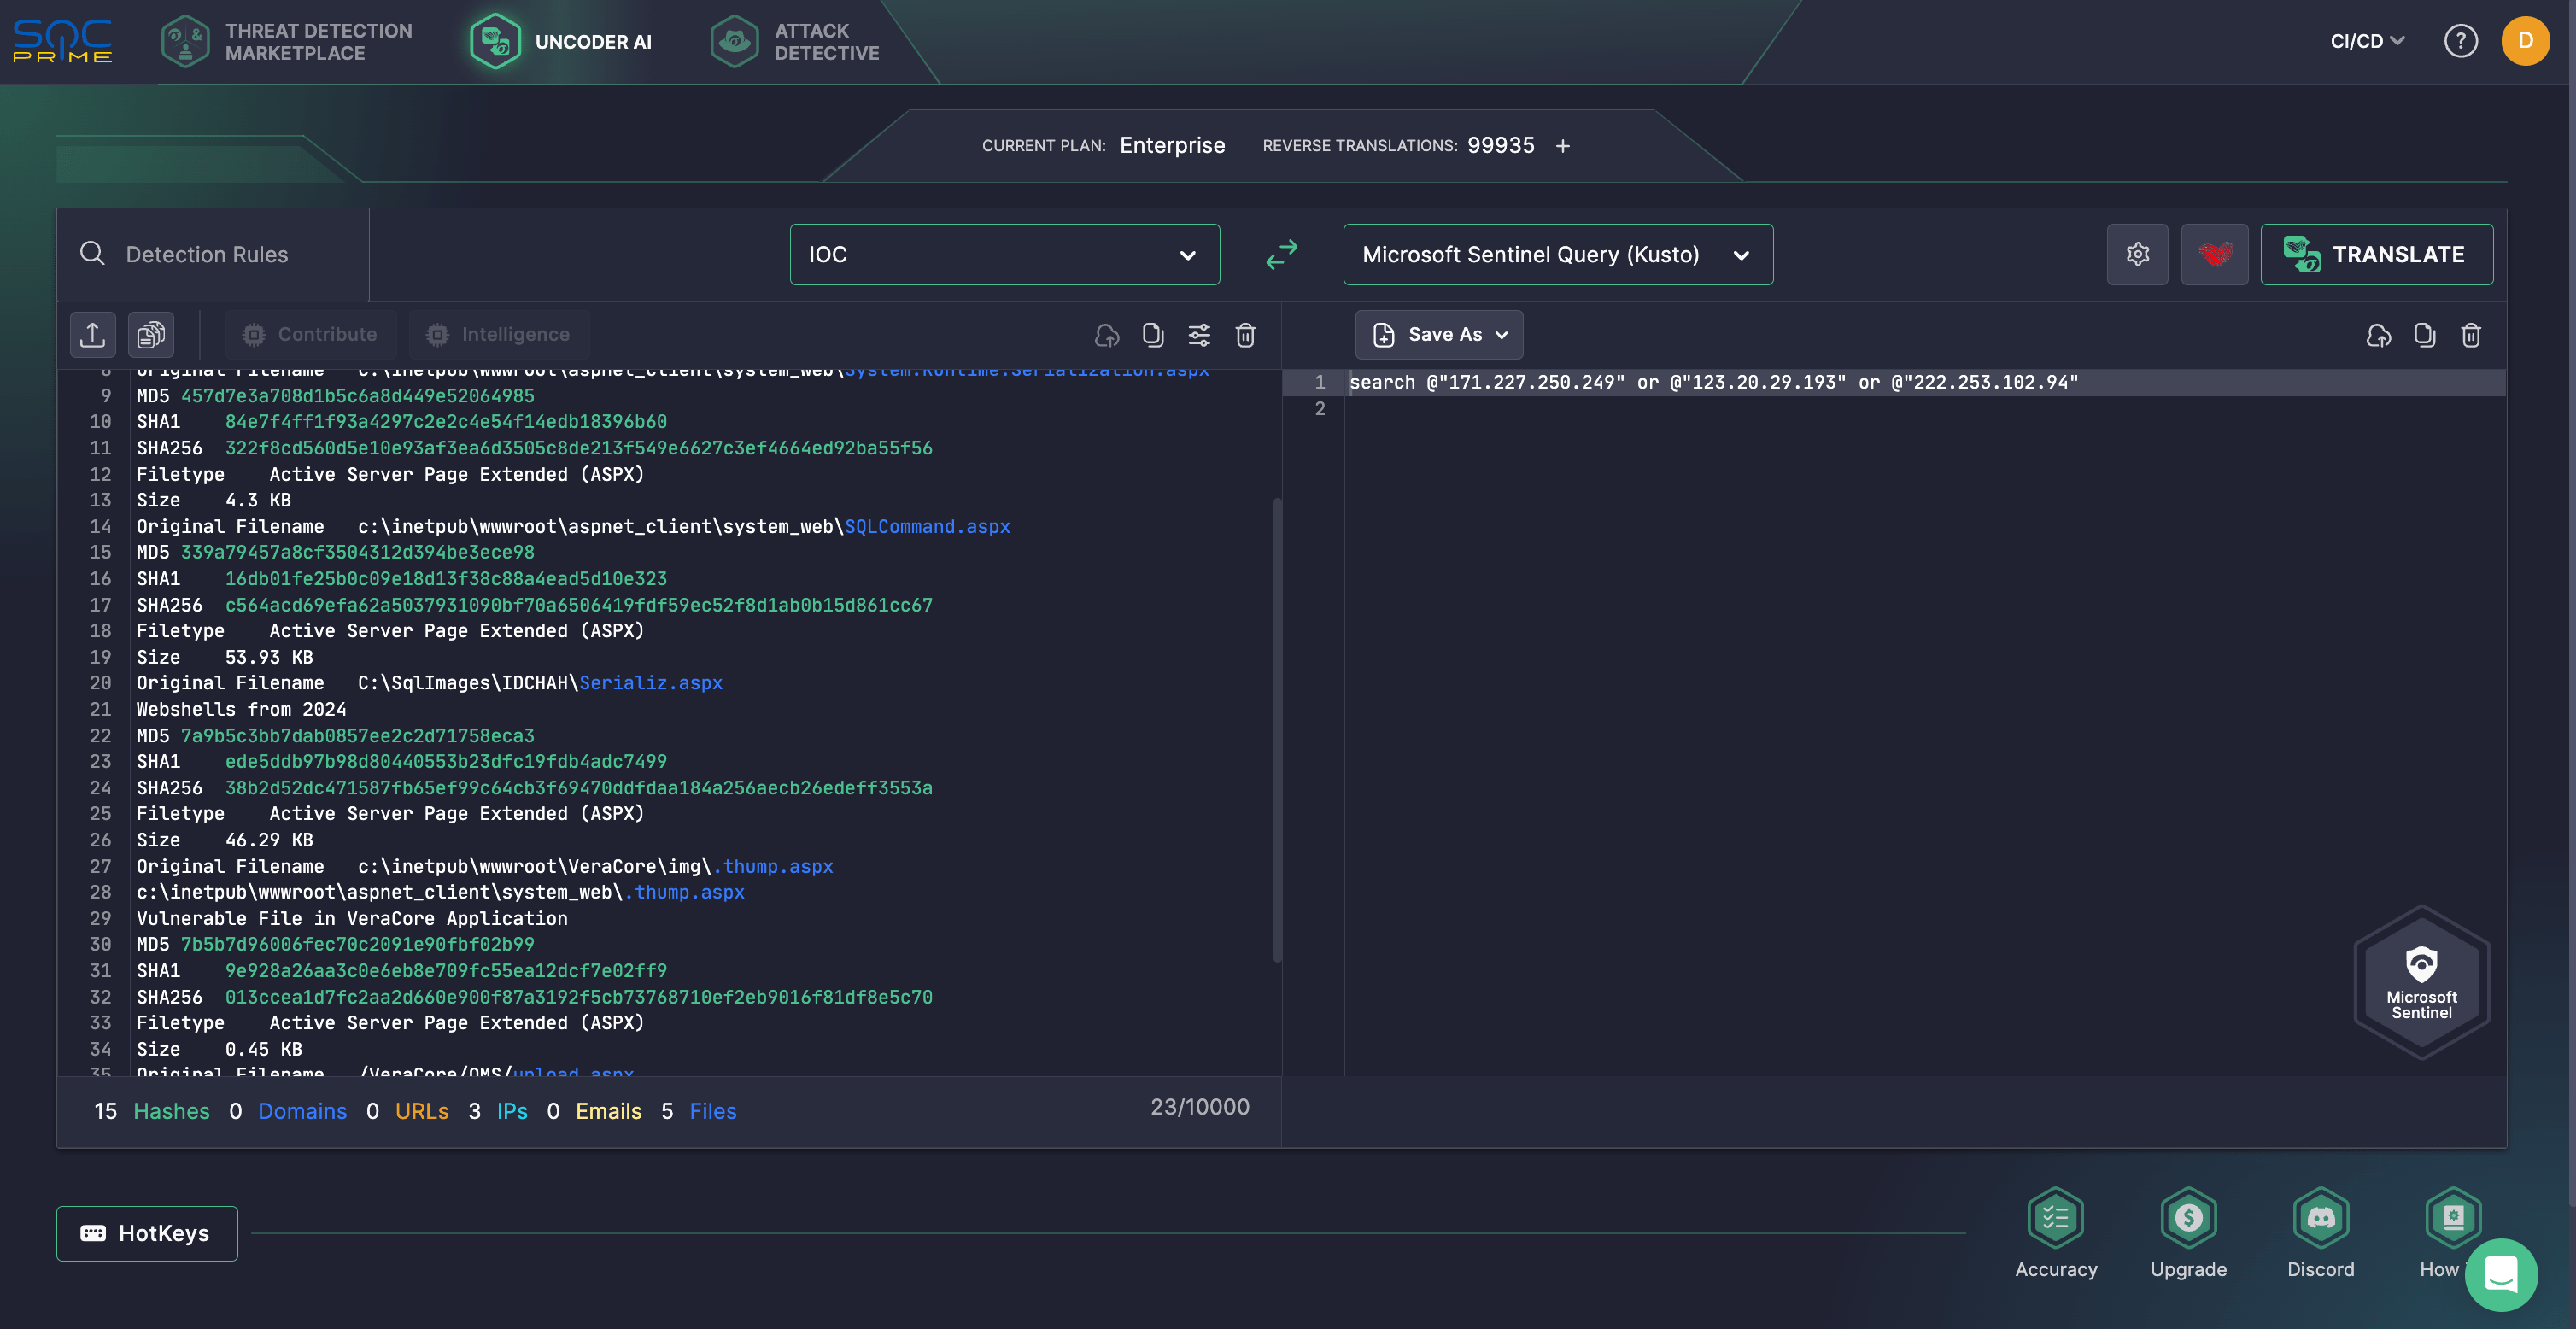Viewport: 2576px width, 1329px height.
Task: Click the Upgrade icon at bottom right
Action: click(2188, 1215)
